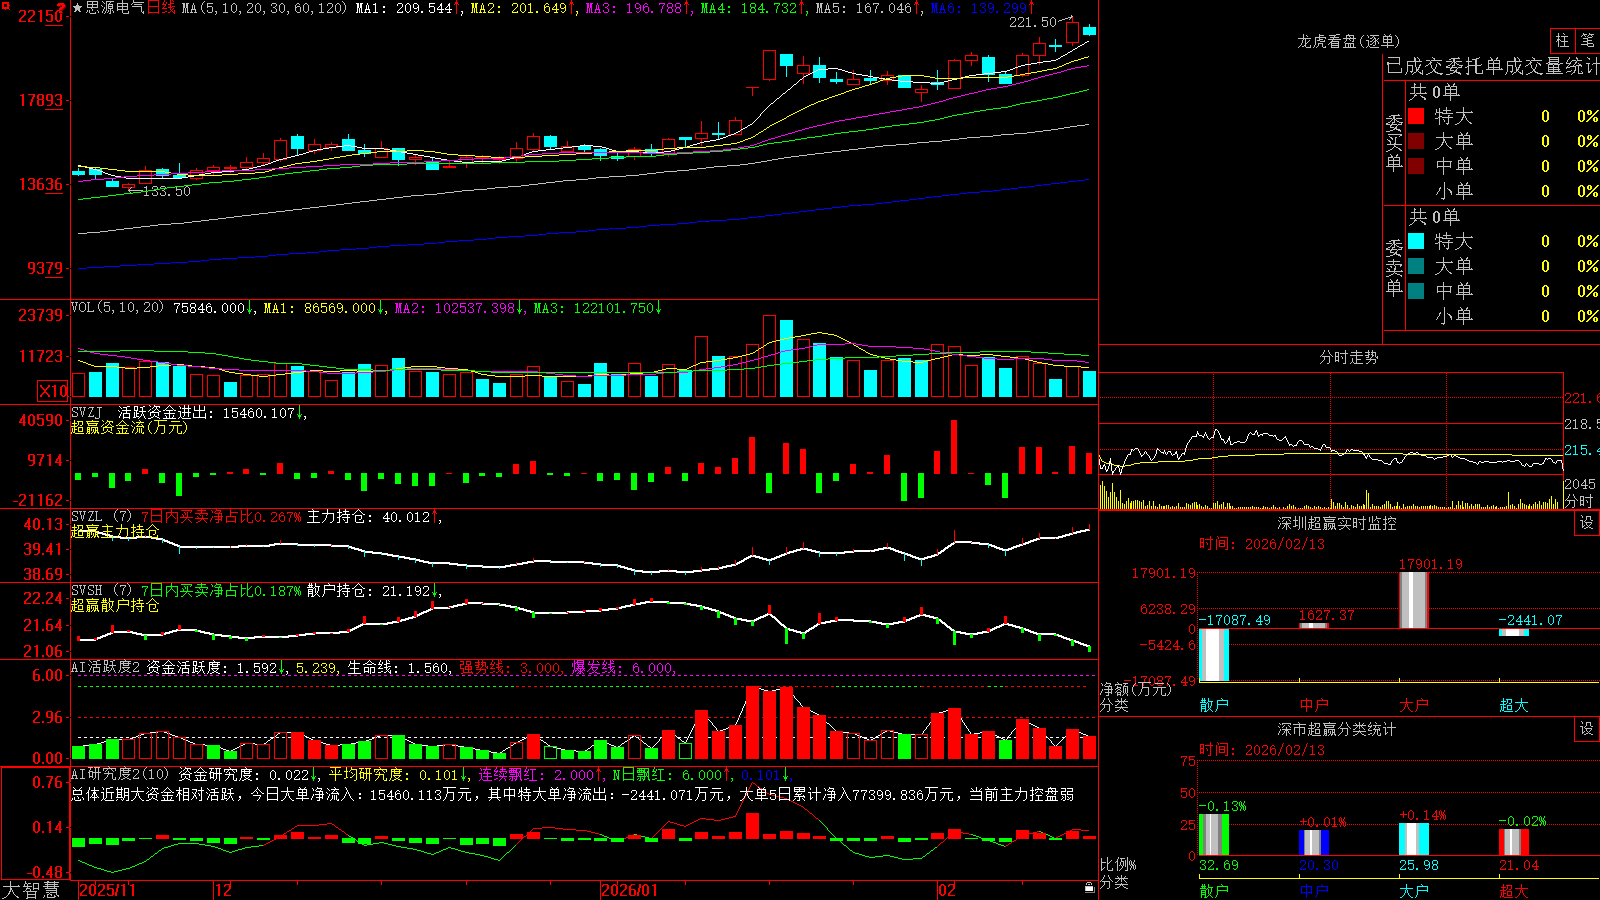The image size is (1600, 900).
Task: Click the MA3: 196.788 value
Action: coord(634,8)
